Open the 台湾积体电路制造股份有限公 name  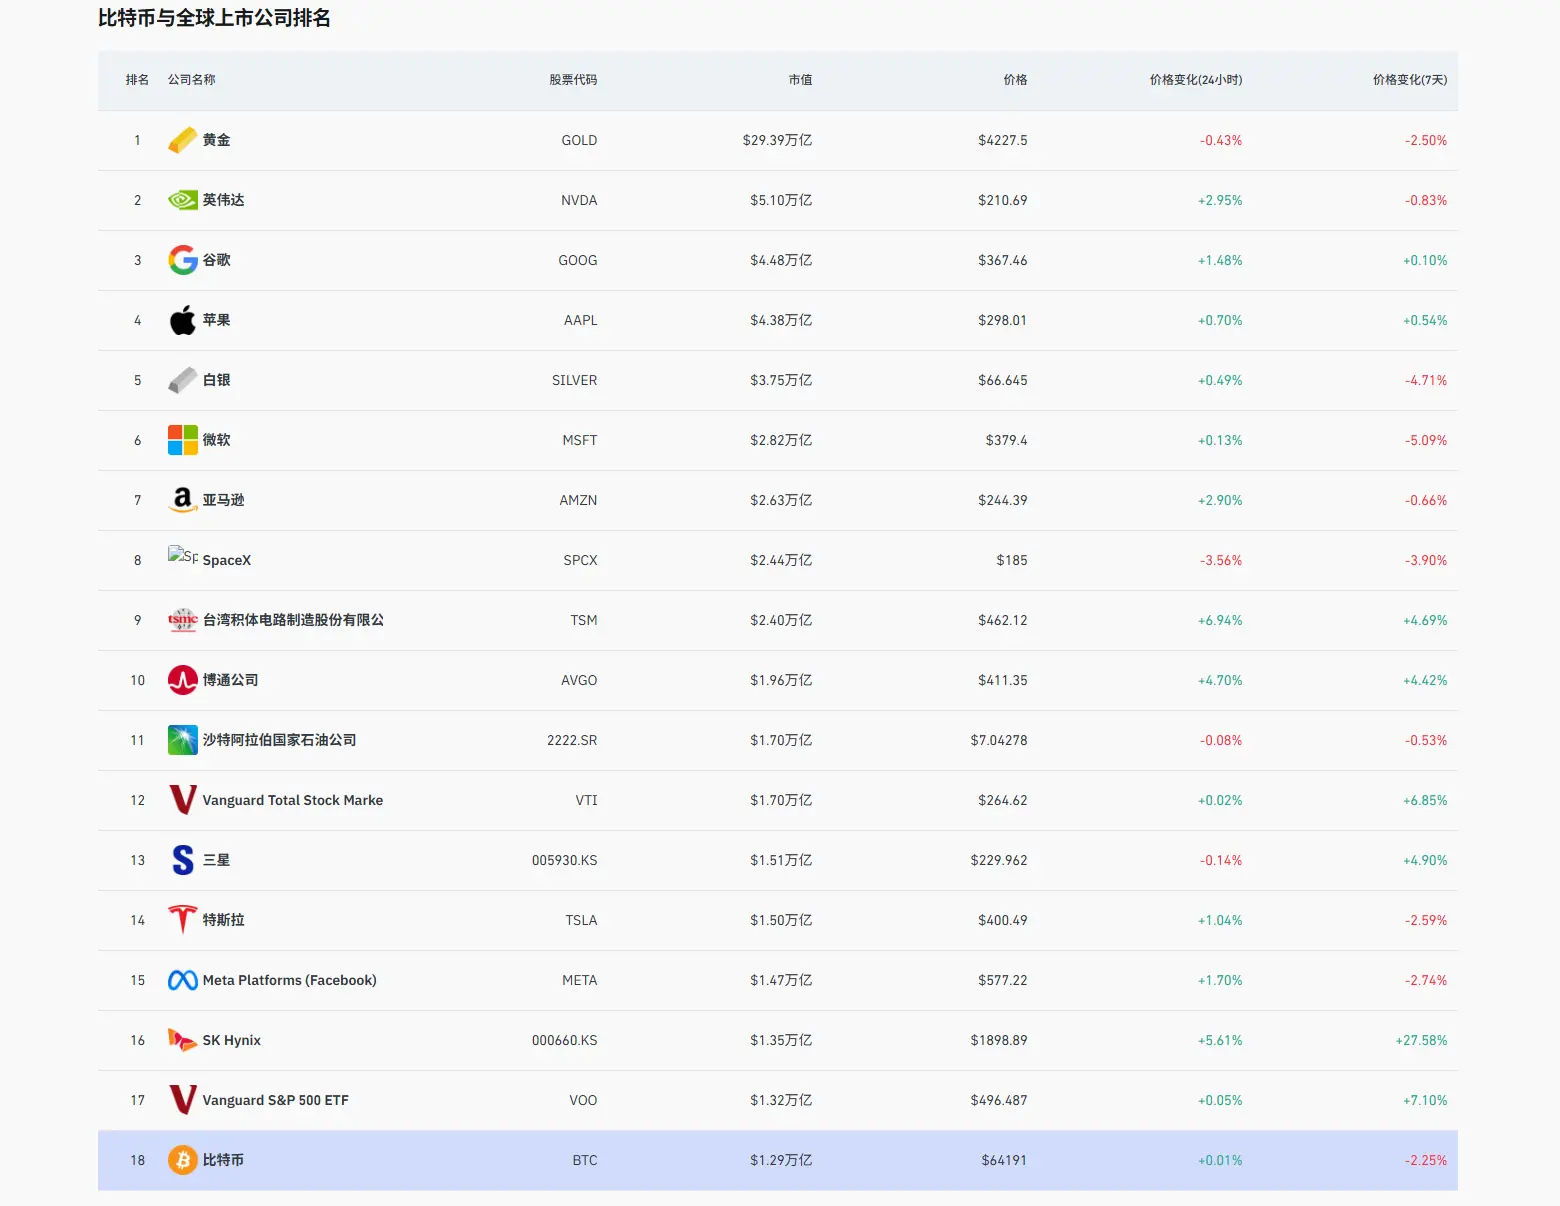coord(293,620)
